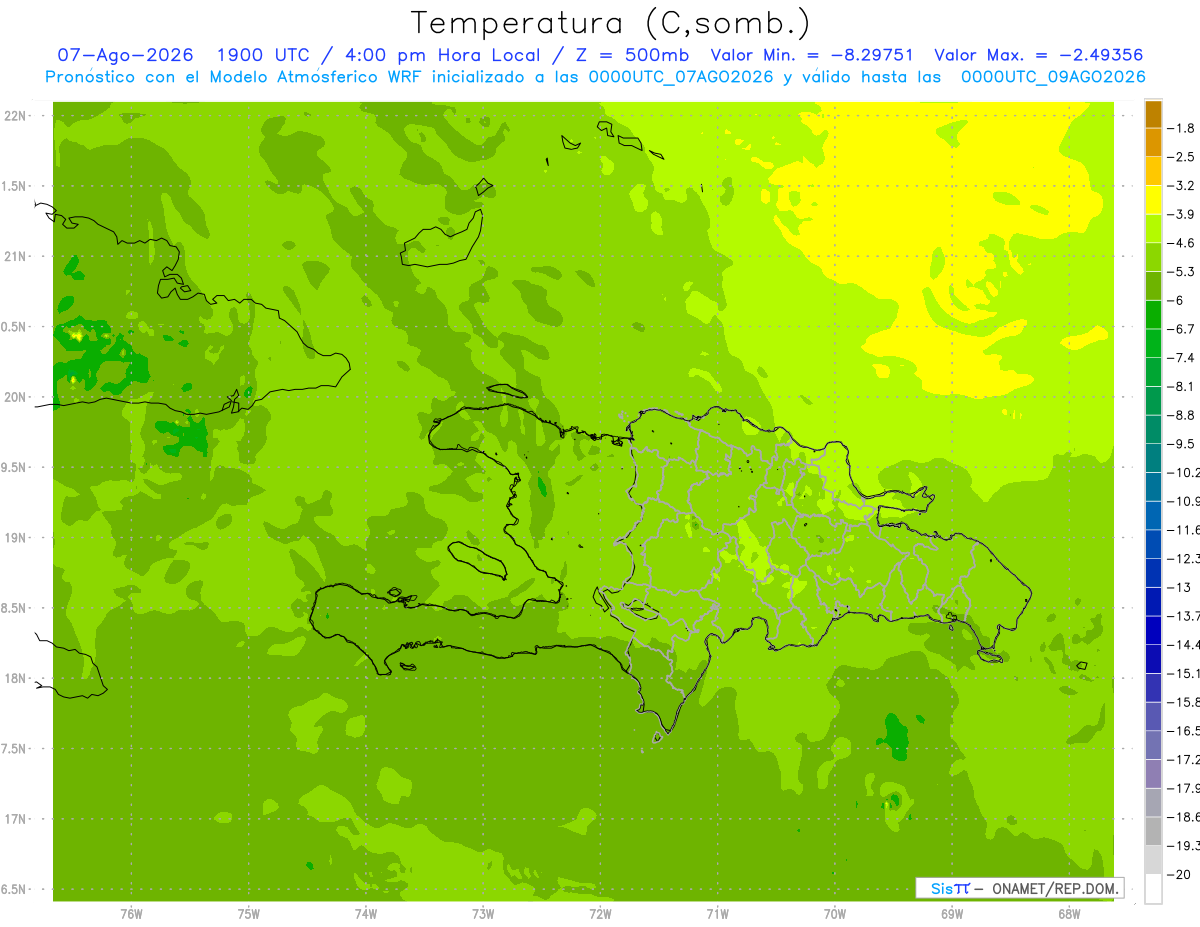Click the "-11.6" colorbar value
The width and height of the screenshot is (1200, 927).
pos(1184,529)
